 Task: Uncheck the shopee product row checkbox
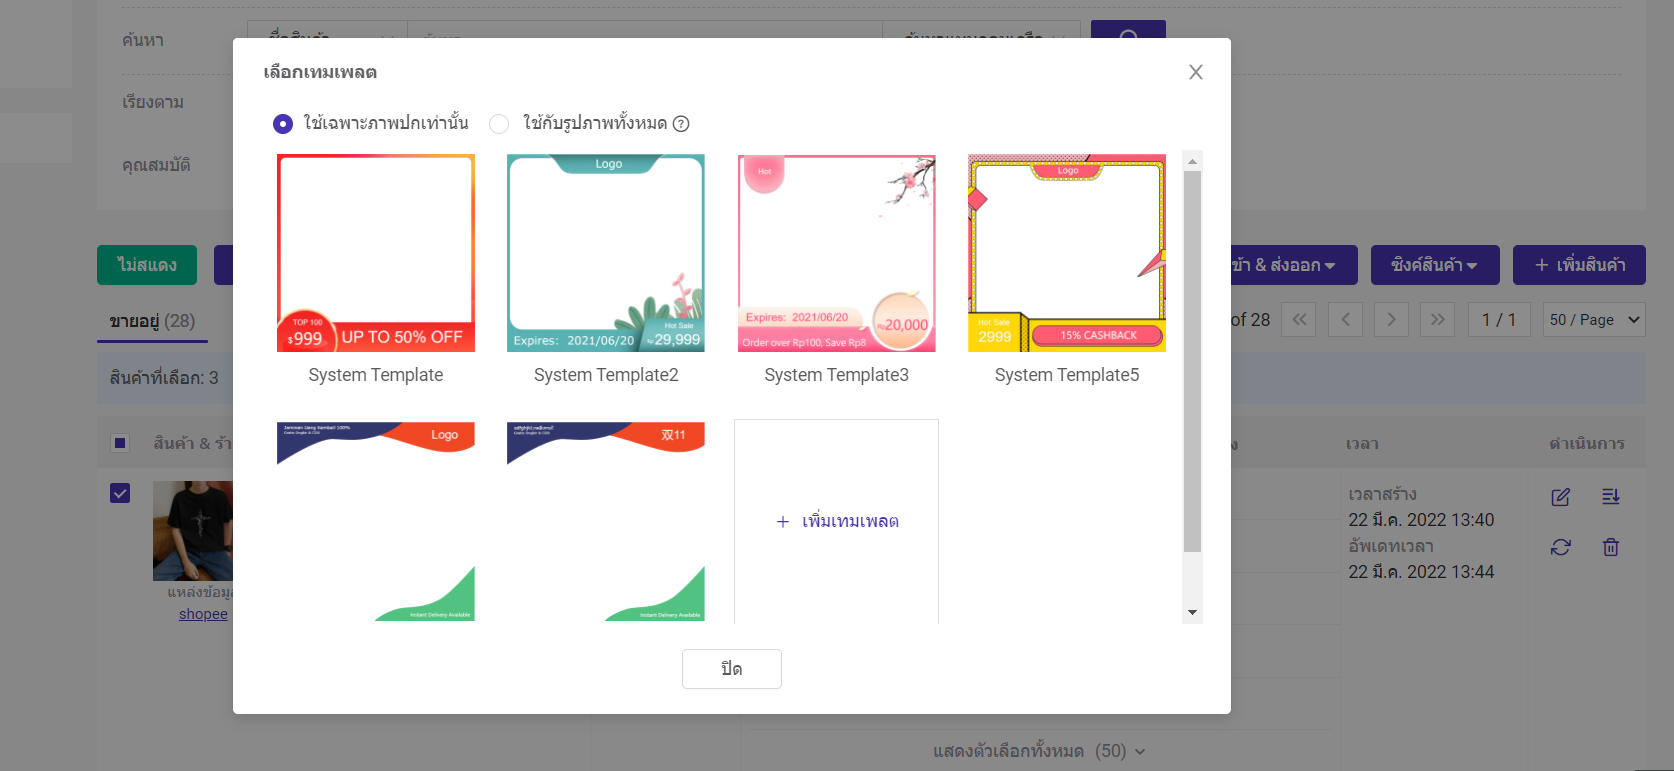(120, 493)
